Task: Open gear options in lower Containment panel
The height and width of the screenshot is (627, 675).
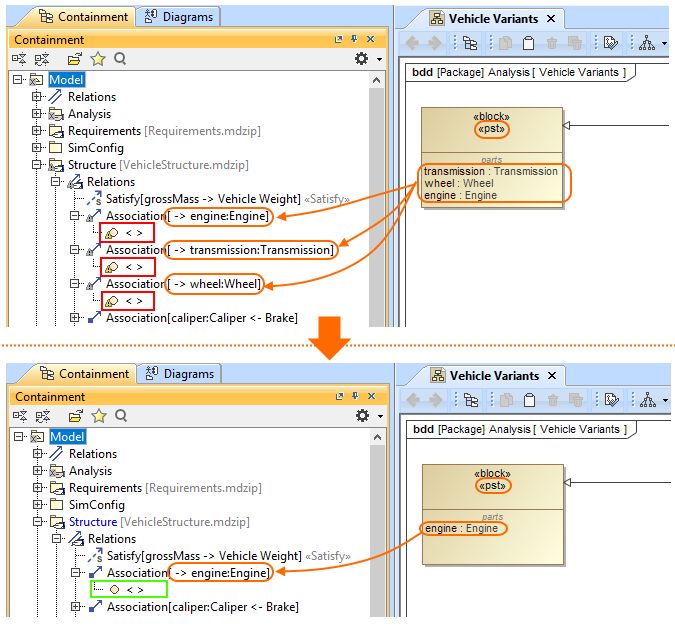Action: (x=362, y=416)
